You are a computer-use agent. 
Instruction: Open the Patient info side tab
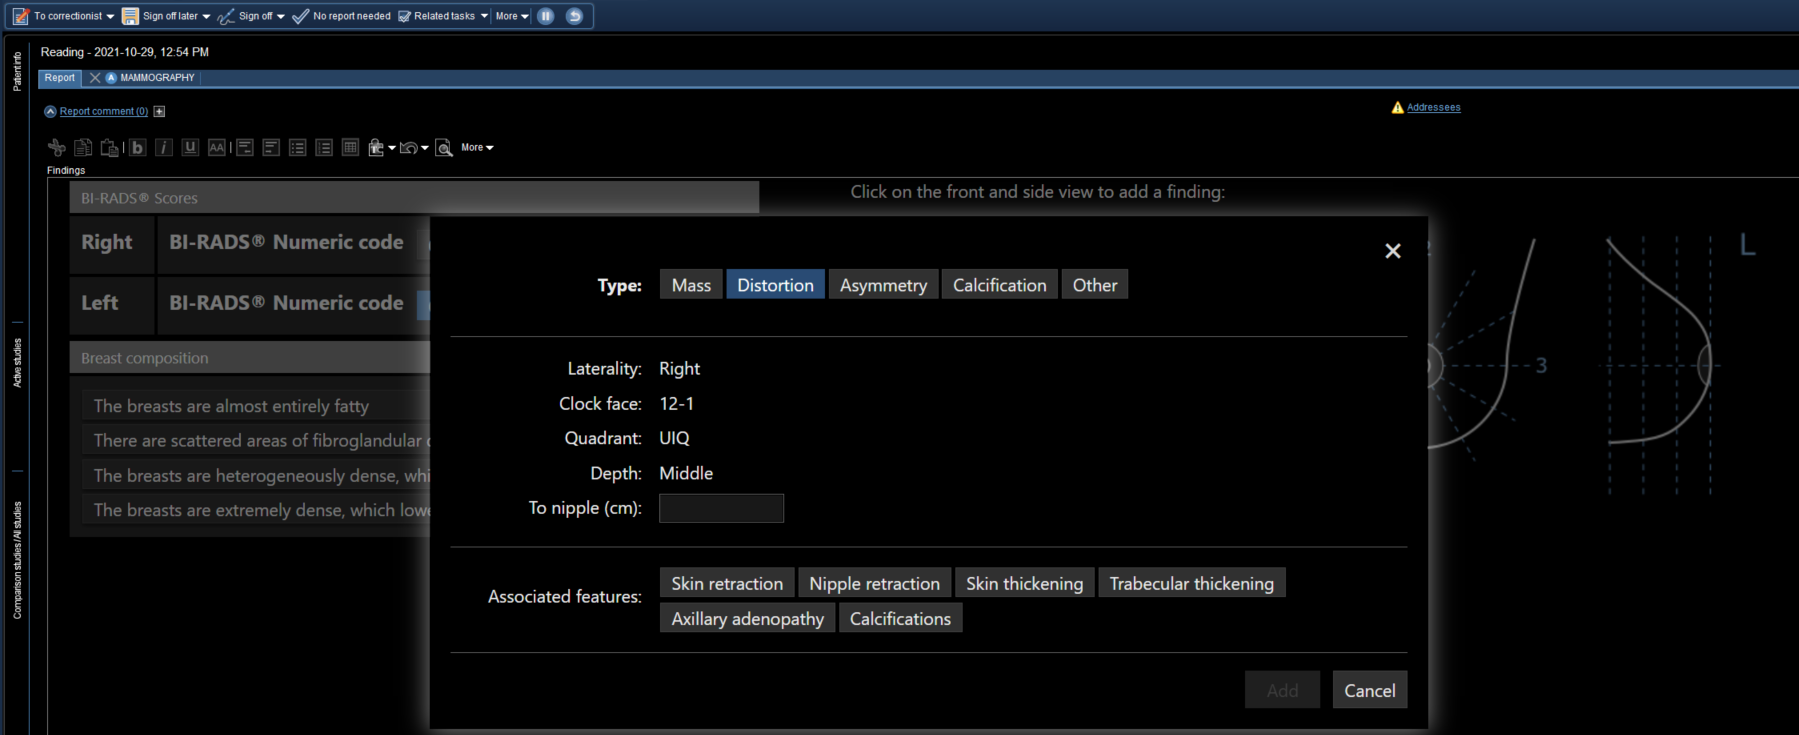[17, 72]
